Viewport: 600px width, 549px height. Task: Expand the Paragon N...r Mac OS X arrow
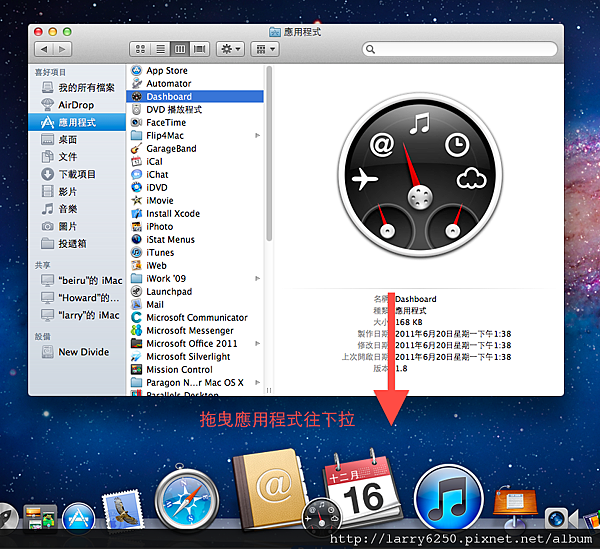[x=258, y=383]
